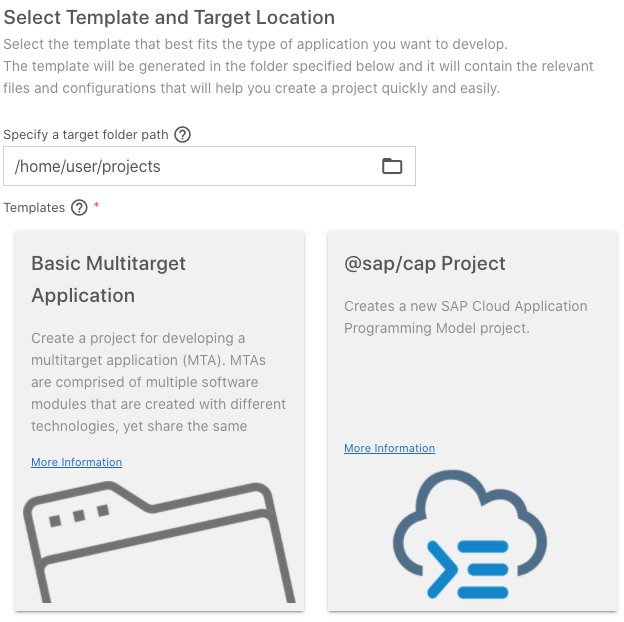624x622 pixels.
Task: Open the folder browse icon in path field
Action: point(392,166)
